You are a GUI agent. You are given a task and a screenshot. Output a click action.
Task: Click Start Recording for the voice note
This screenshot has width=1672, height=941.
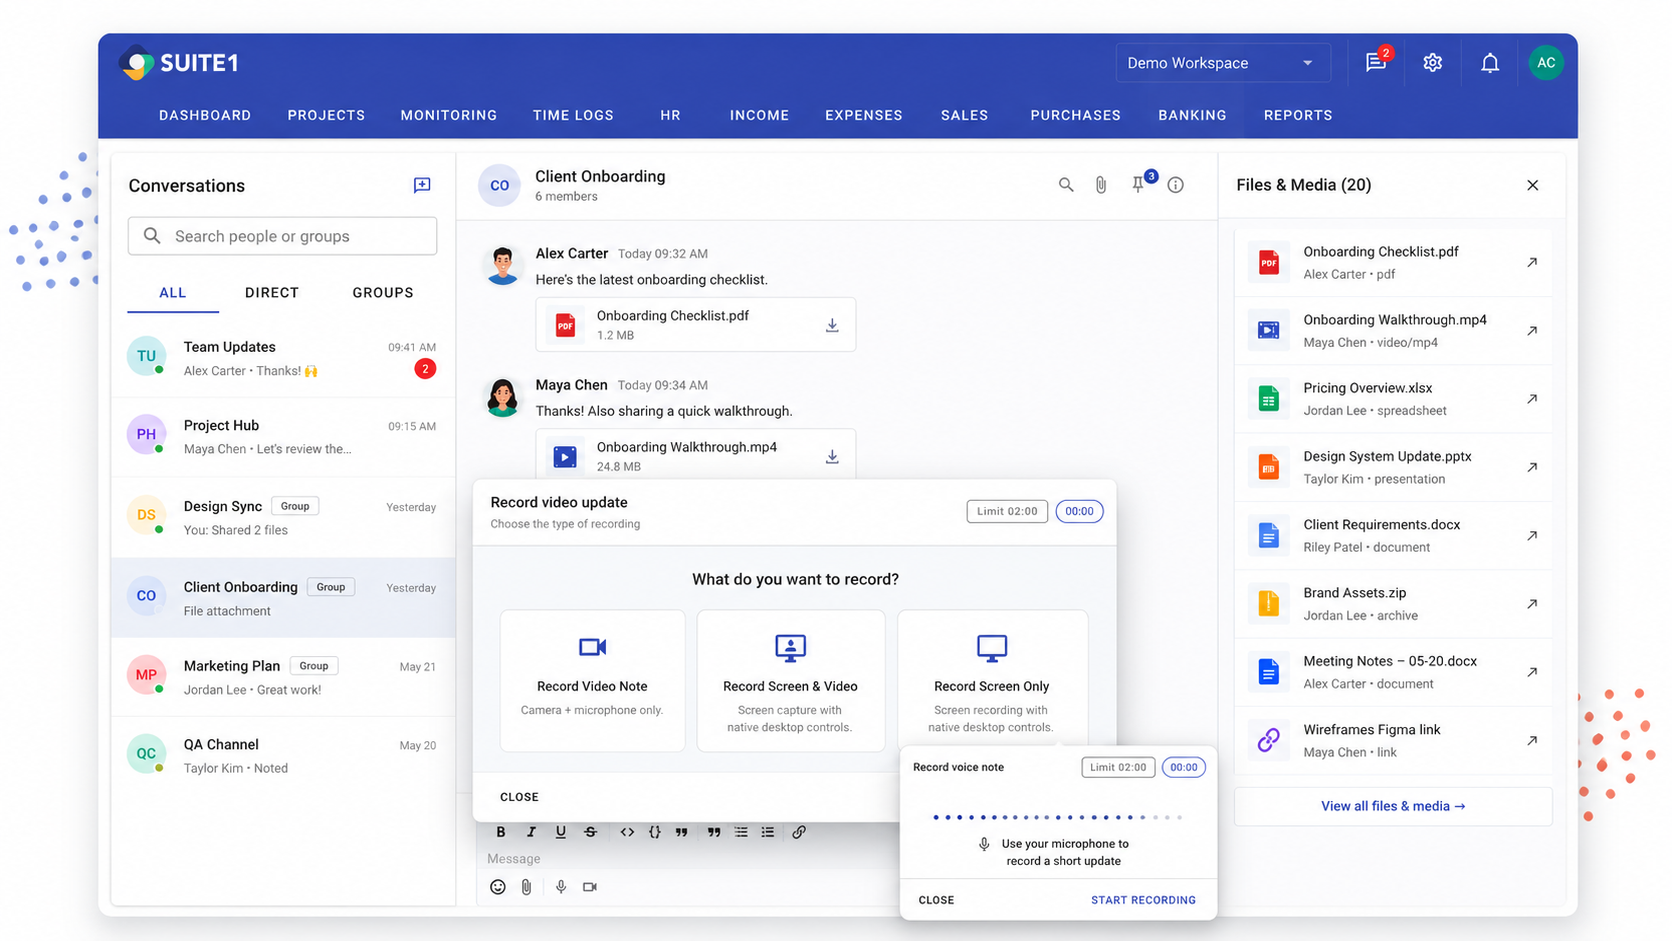1143,900
